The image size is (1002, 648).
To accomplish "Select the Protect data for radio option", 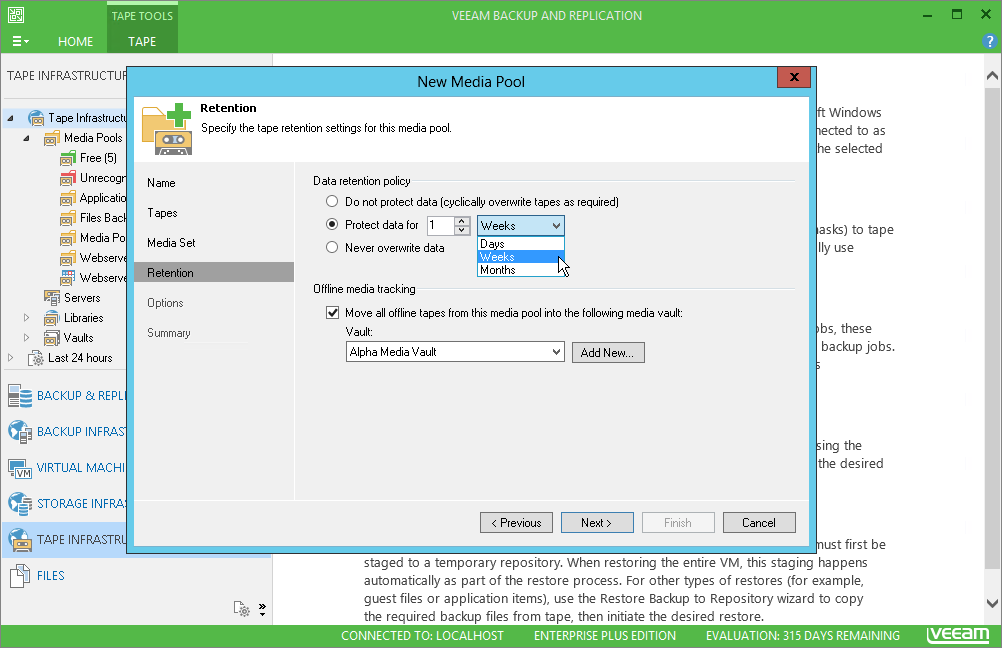I will pyautogui.click(x=331, y=224).
